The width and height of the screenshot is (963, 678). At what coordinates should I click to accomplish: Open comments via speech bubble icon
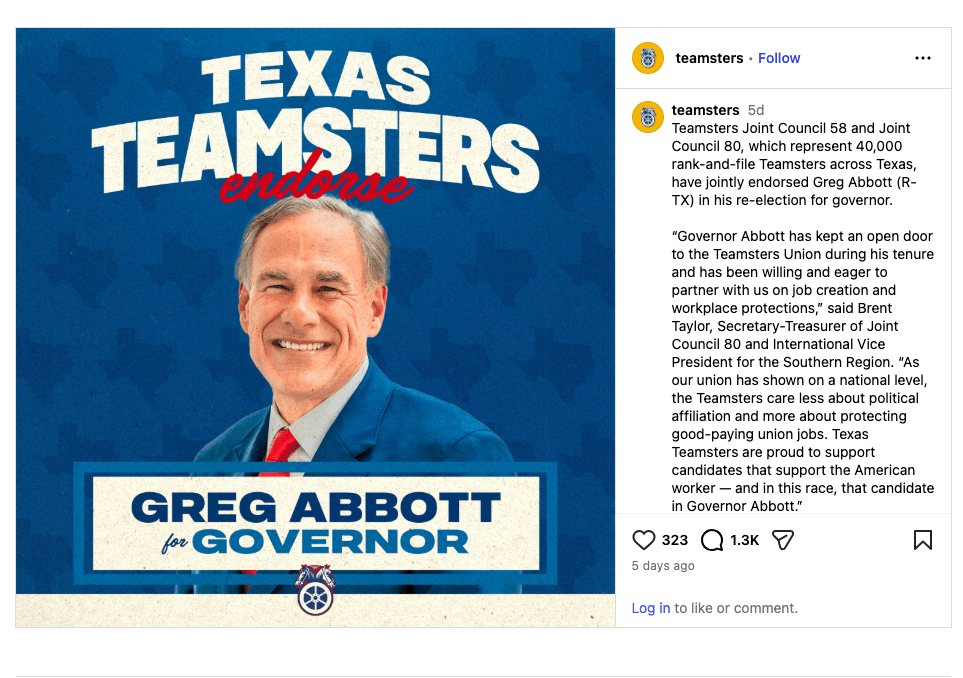pos(712,540)
